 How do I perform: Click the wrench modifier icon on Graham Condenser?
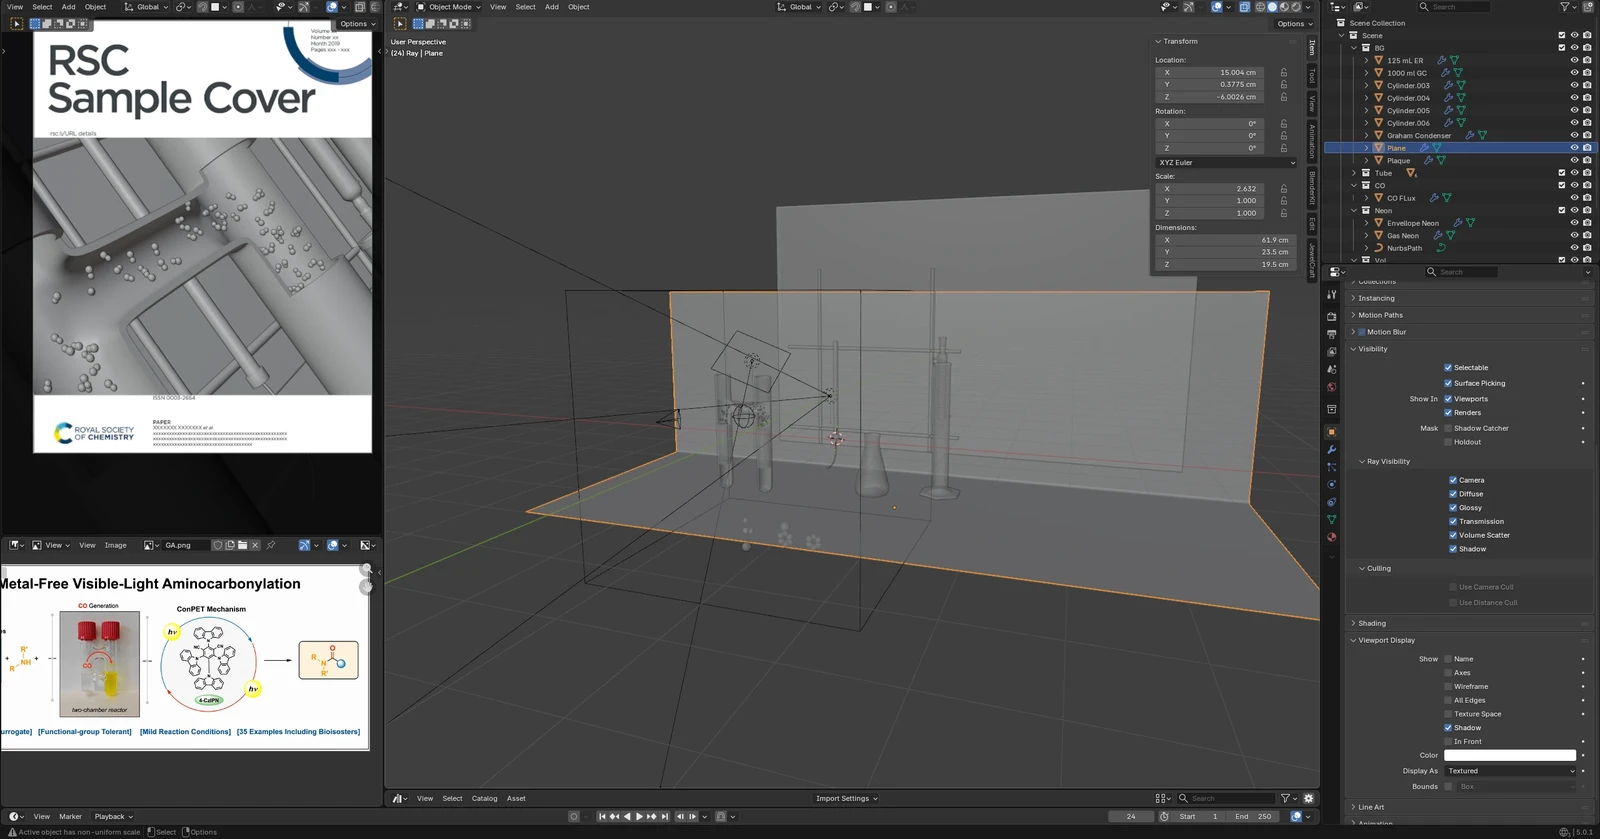[1469, 135]
